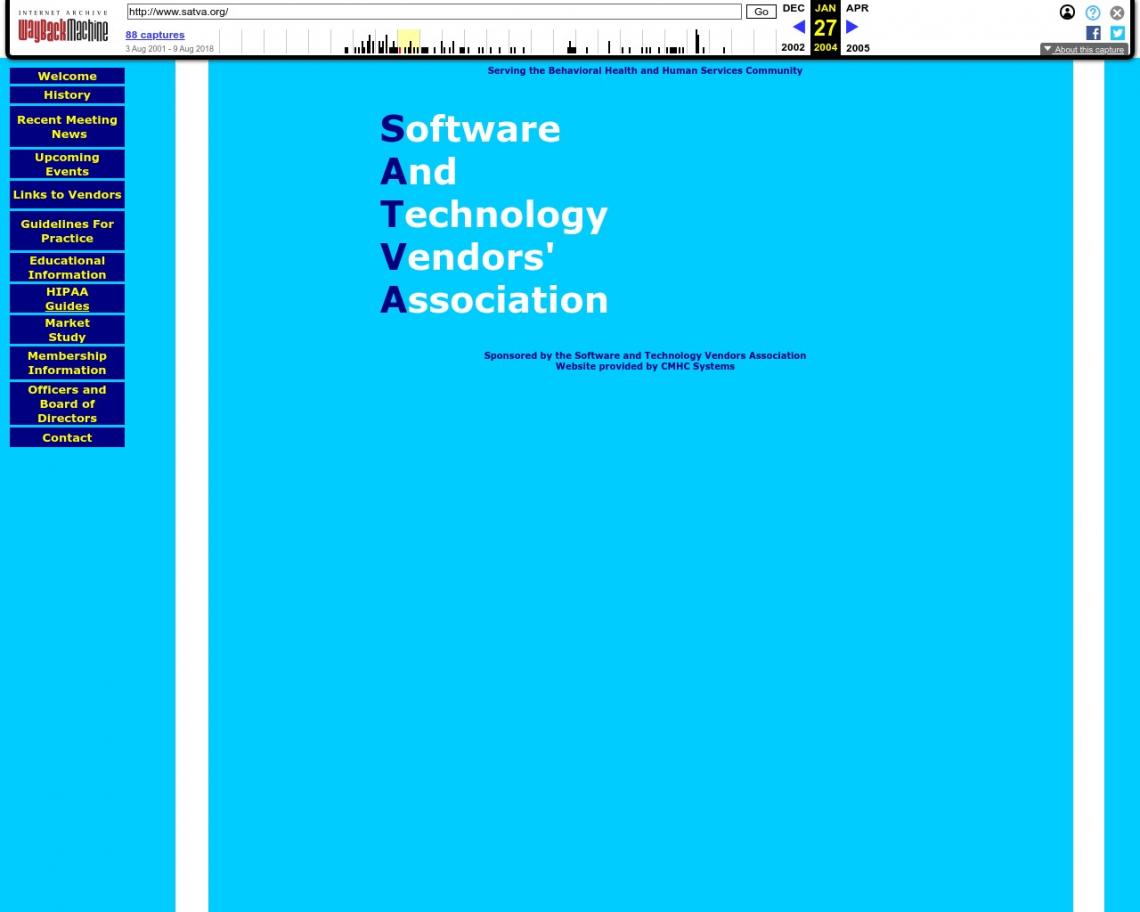Open Wayback help question icon
1140x912 pixels.
[x=1092, y=12]
